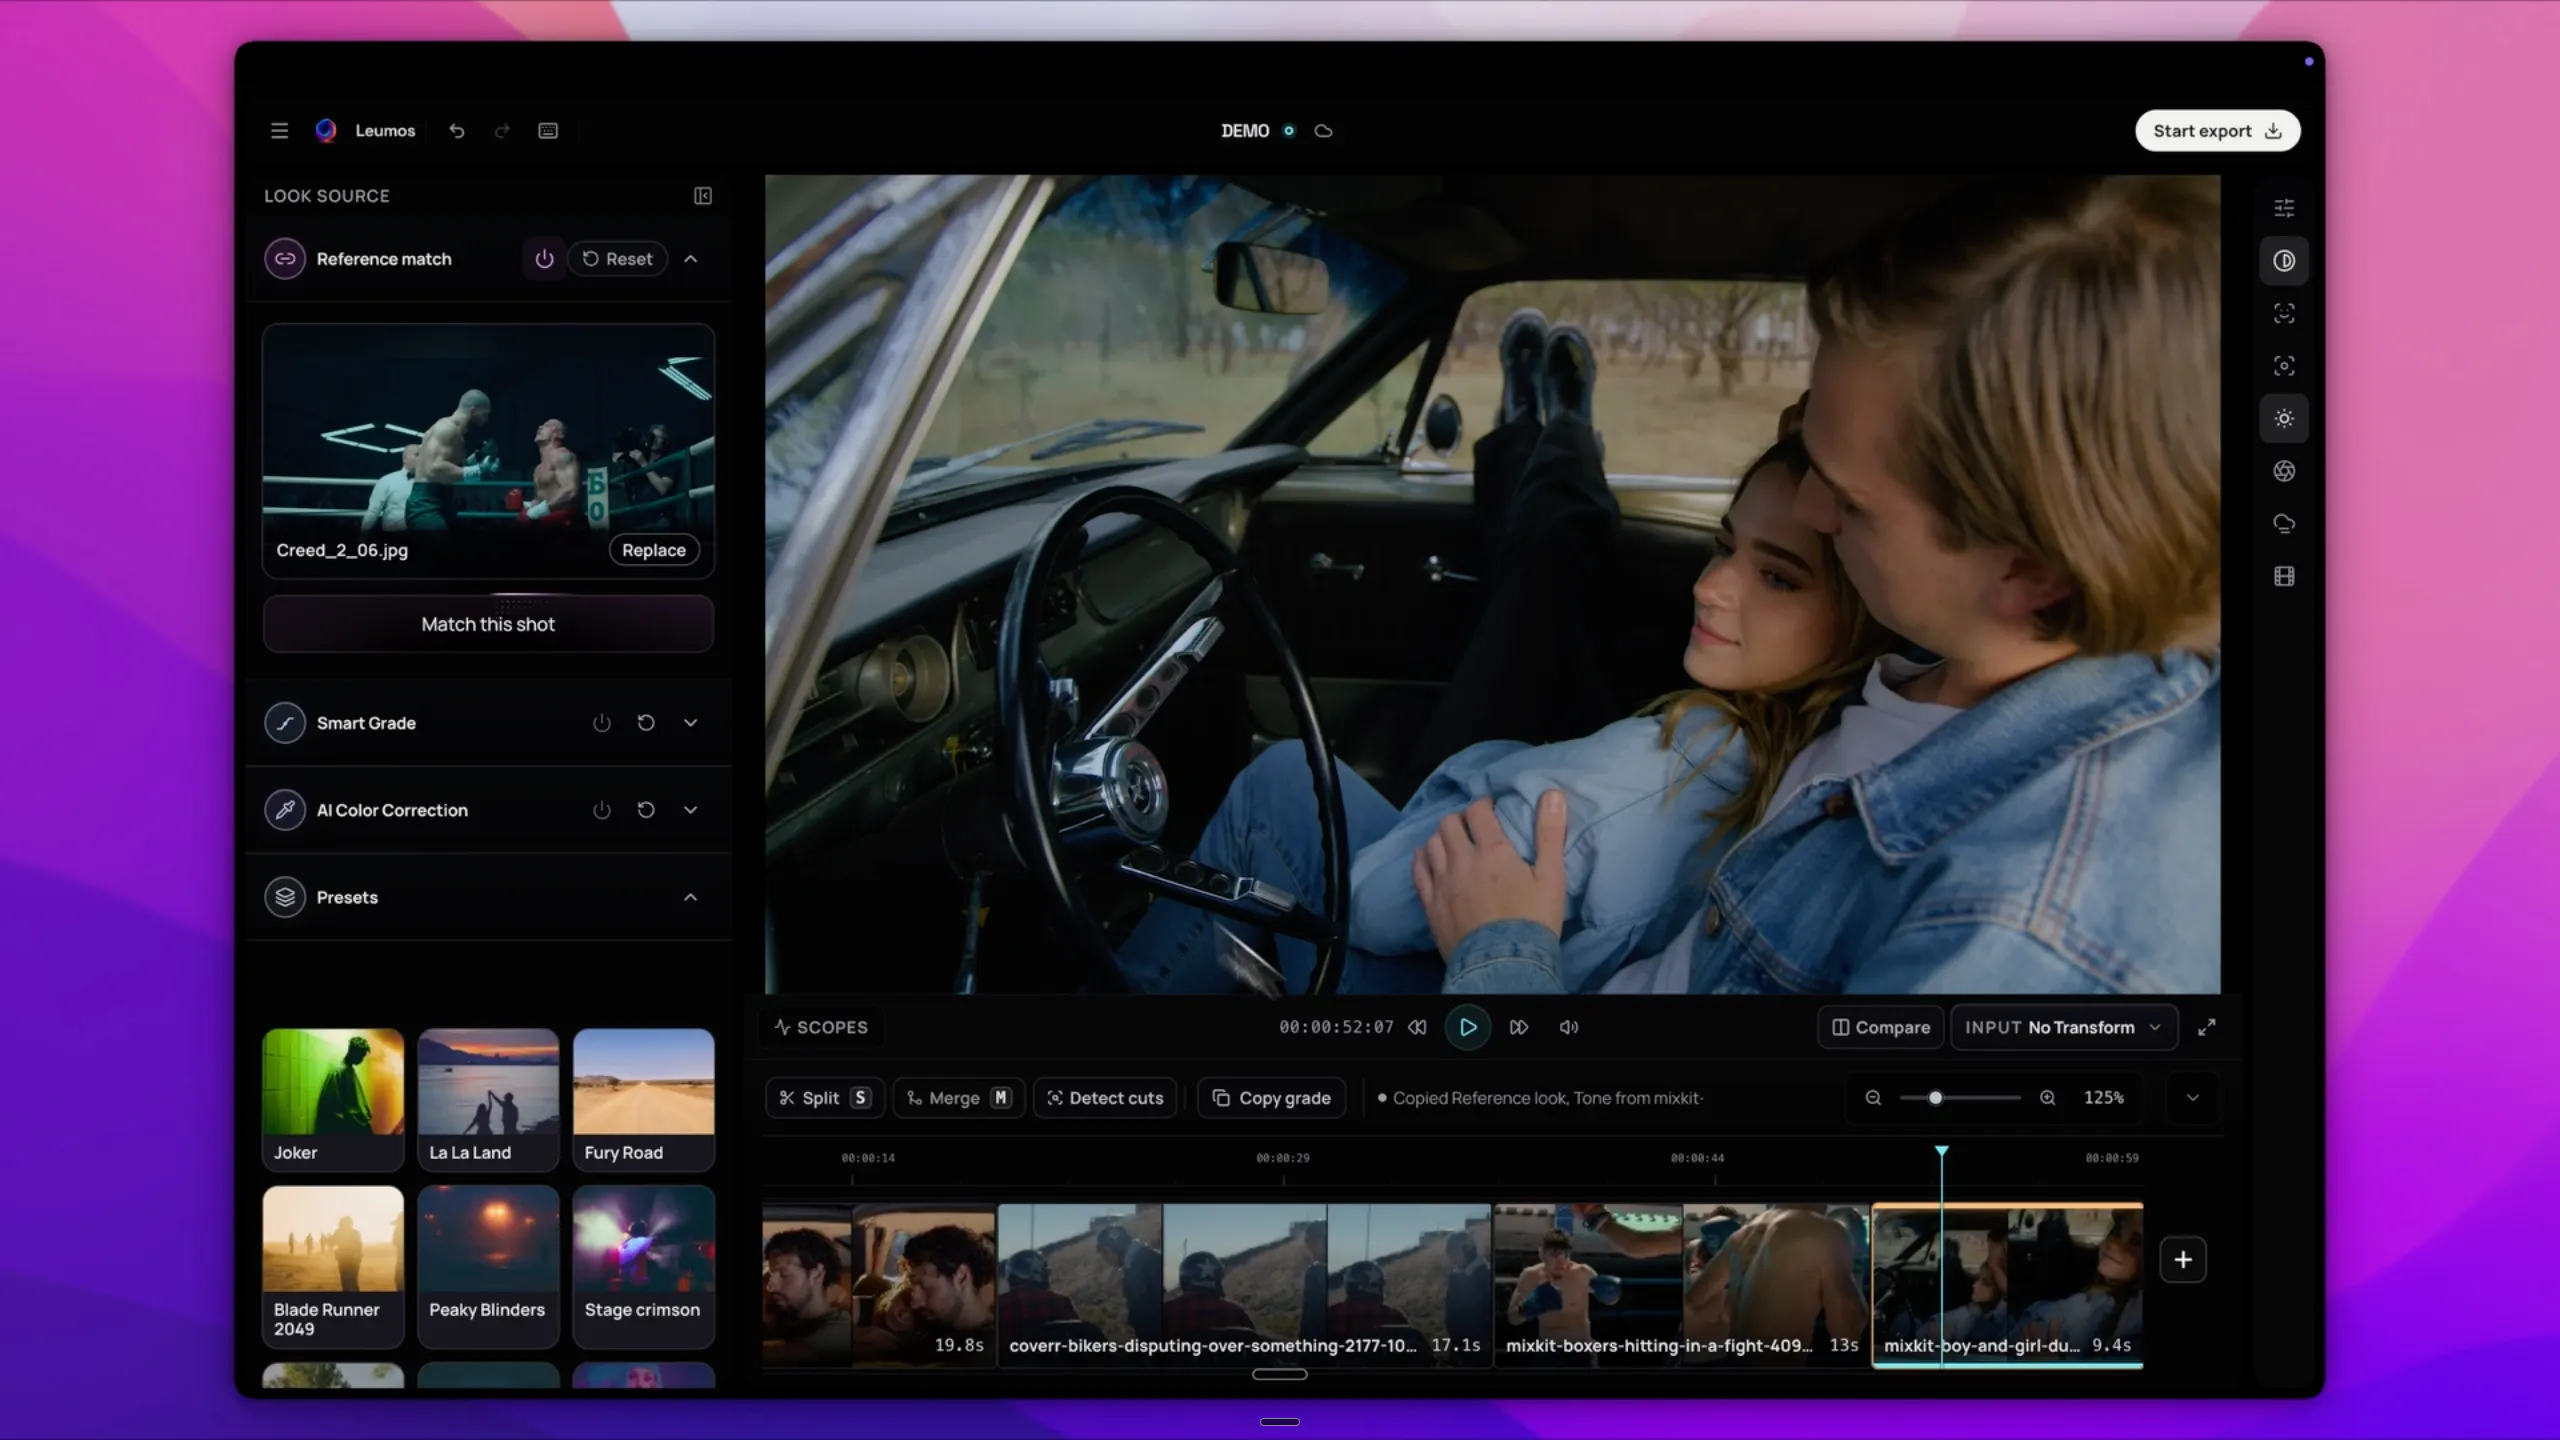Screen dimensions: 2560x1440
Task: Click the Match this shot button
Action: [x=488, y=624]
